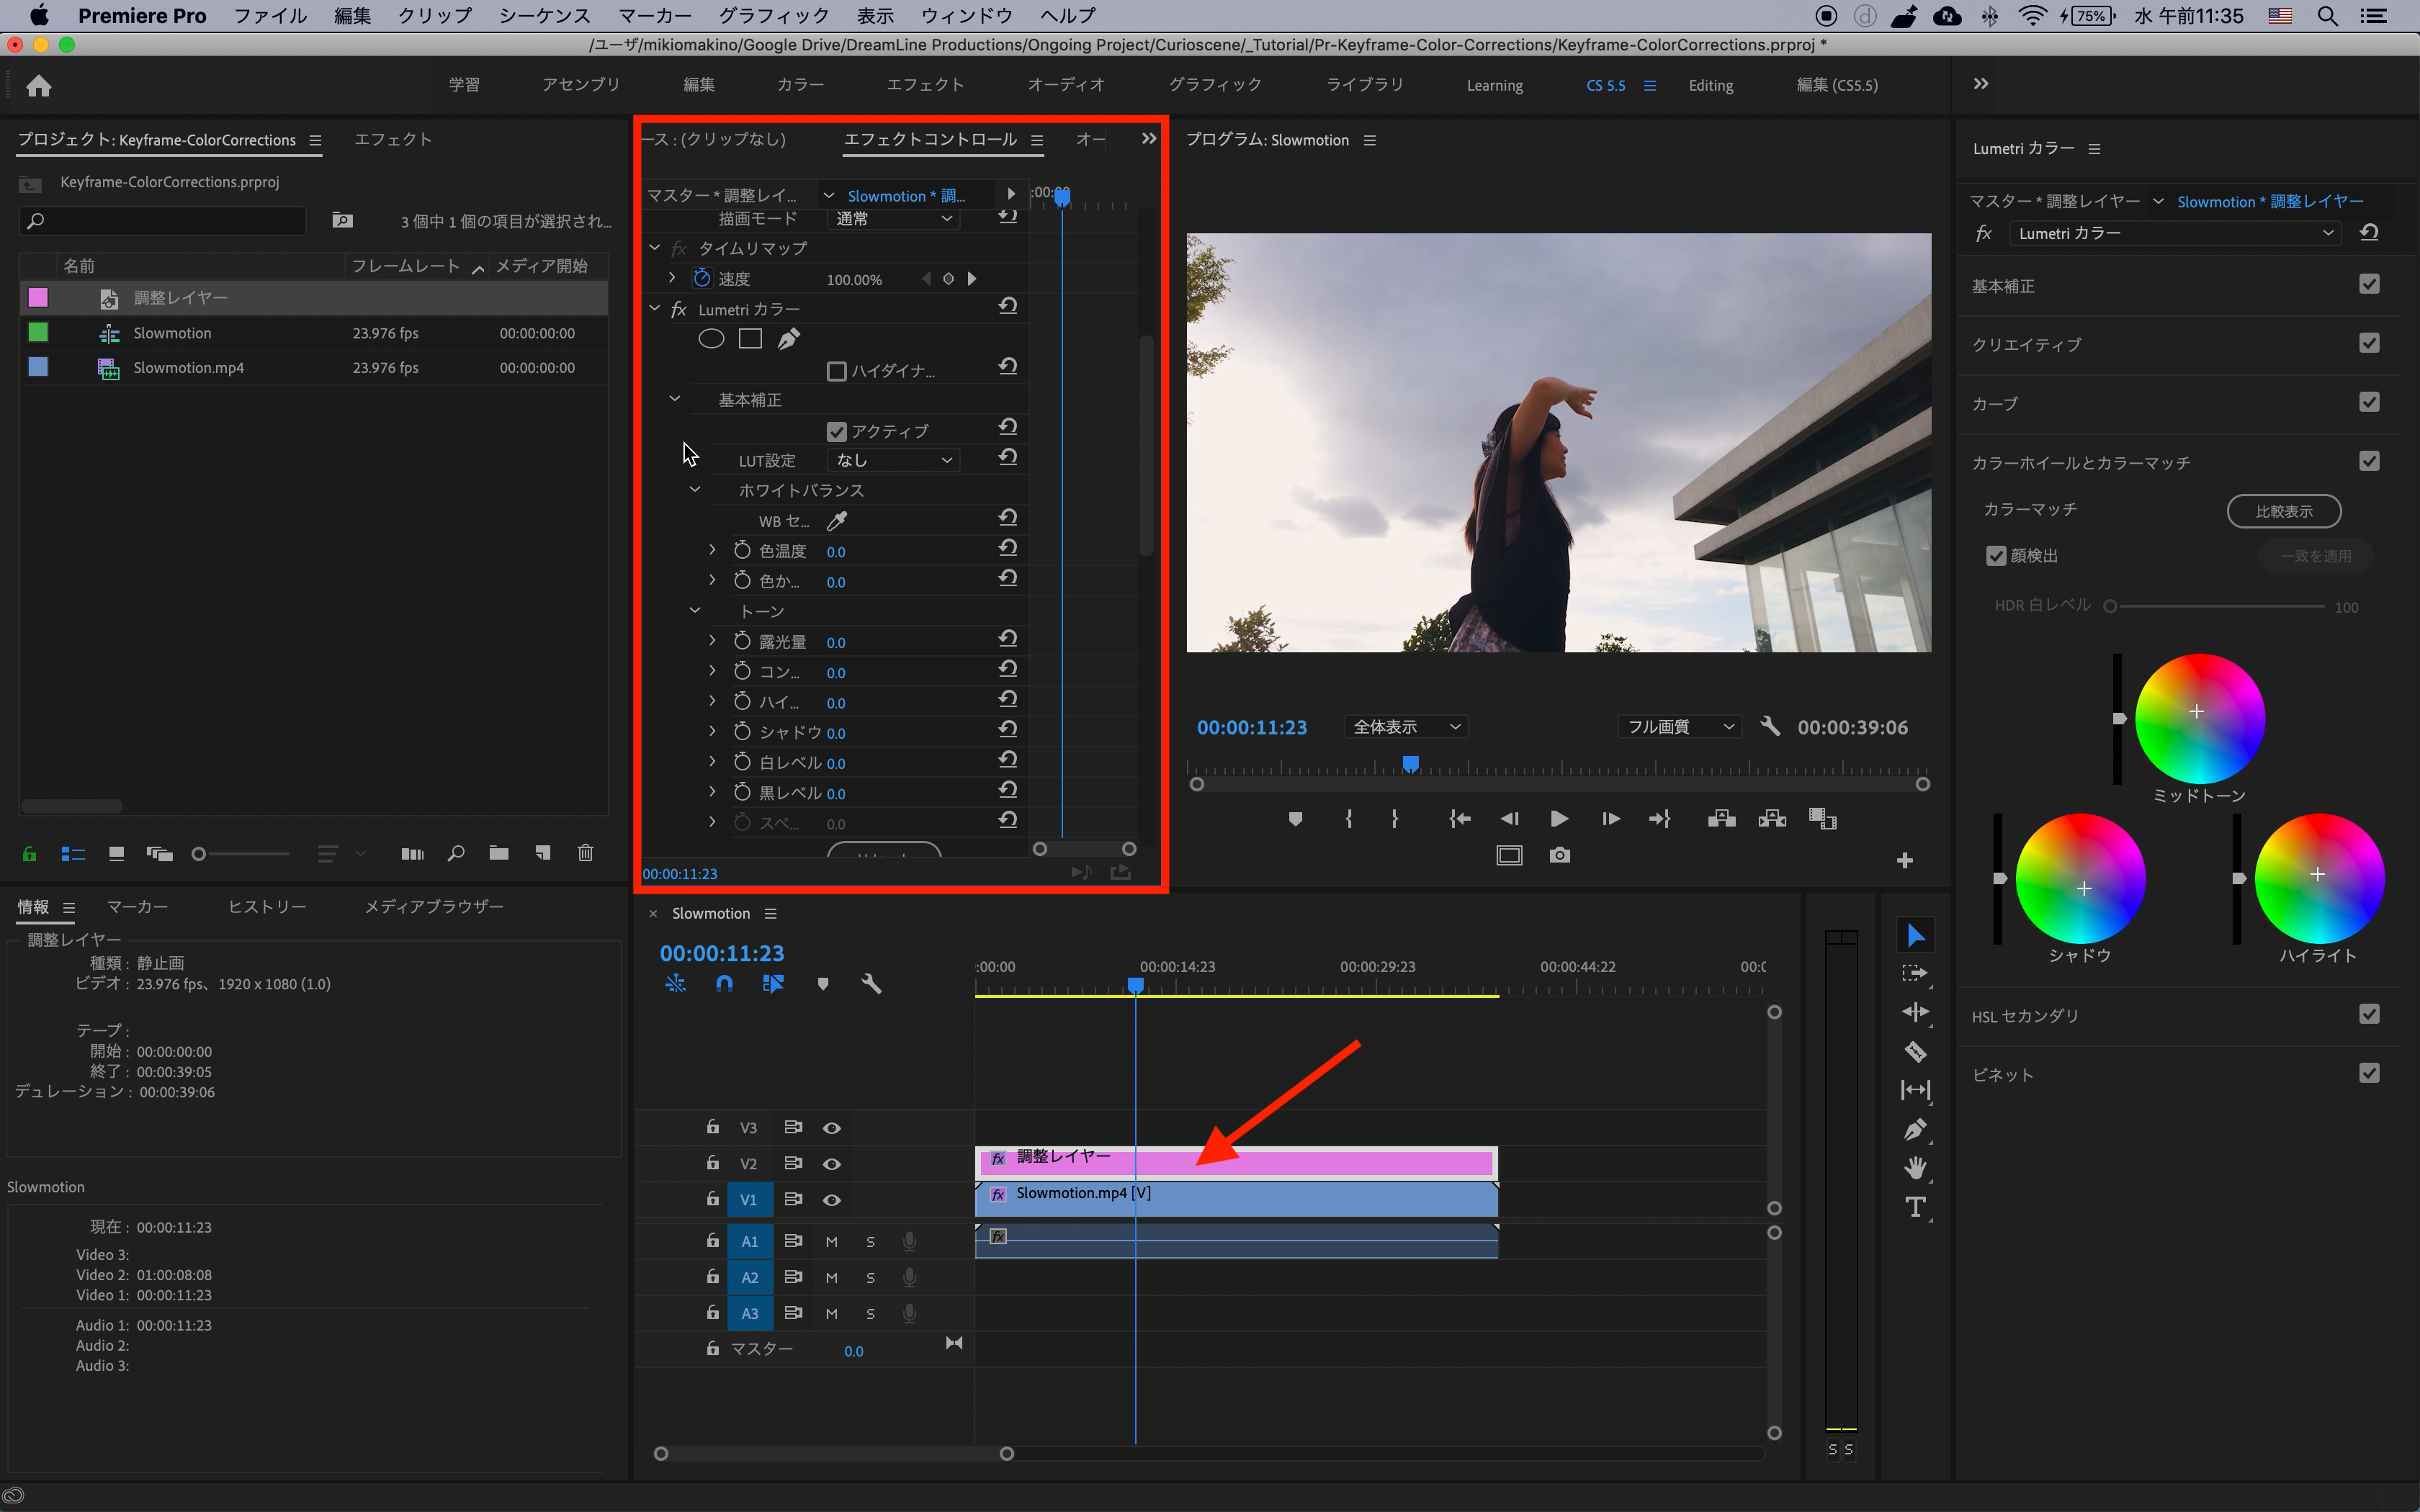The image size is (2420, 1512).
Task: Open the シーケンス menu
Action: point(544,16)
